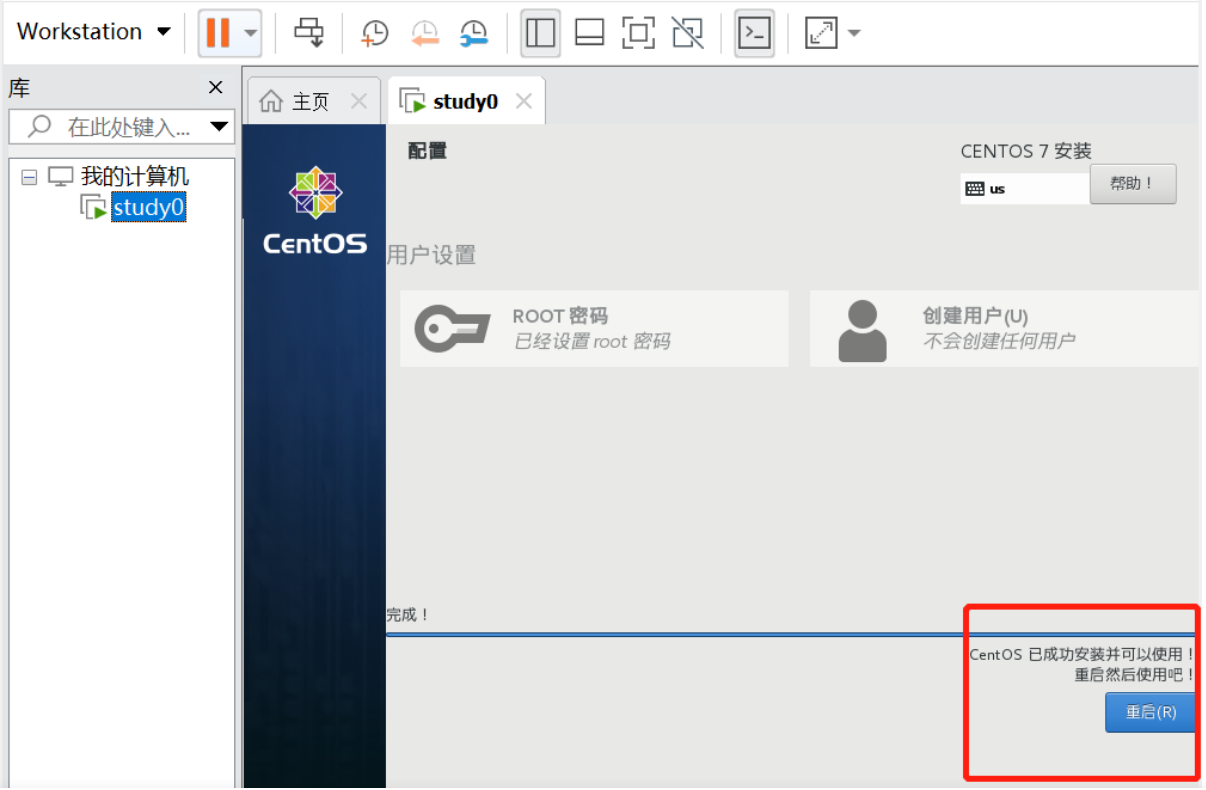
Task: Toggle the thumbnail bar view
Action: click(590, 33)
